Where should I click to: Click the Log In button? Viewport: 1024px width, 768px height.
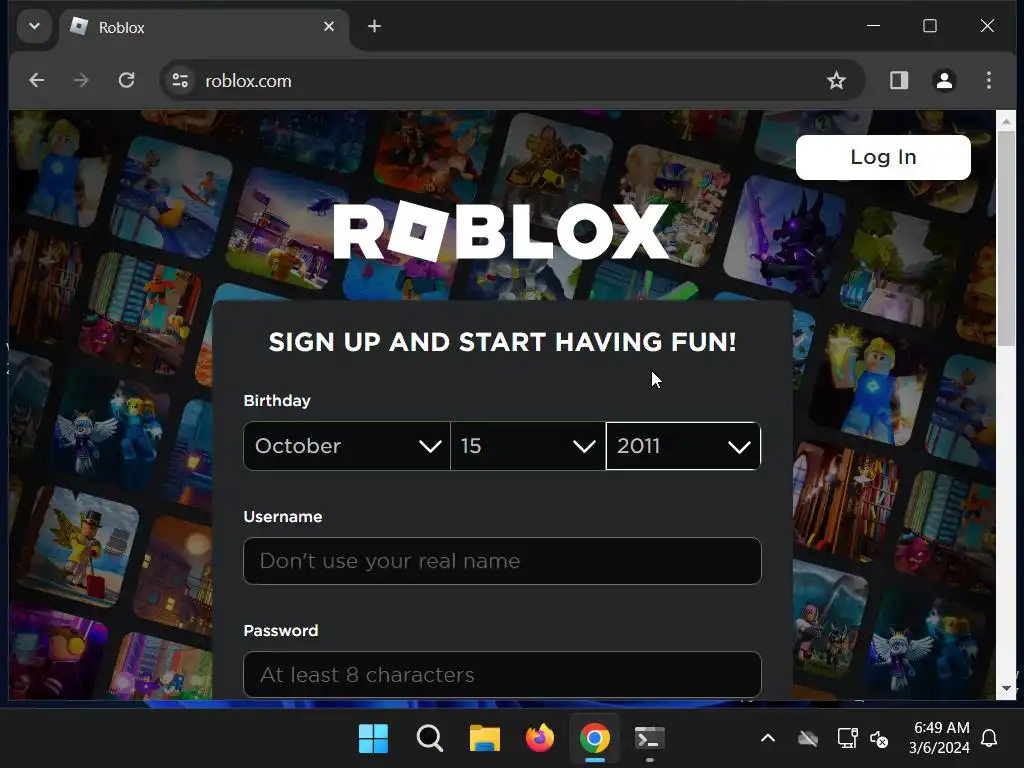pos(883,157)
